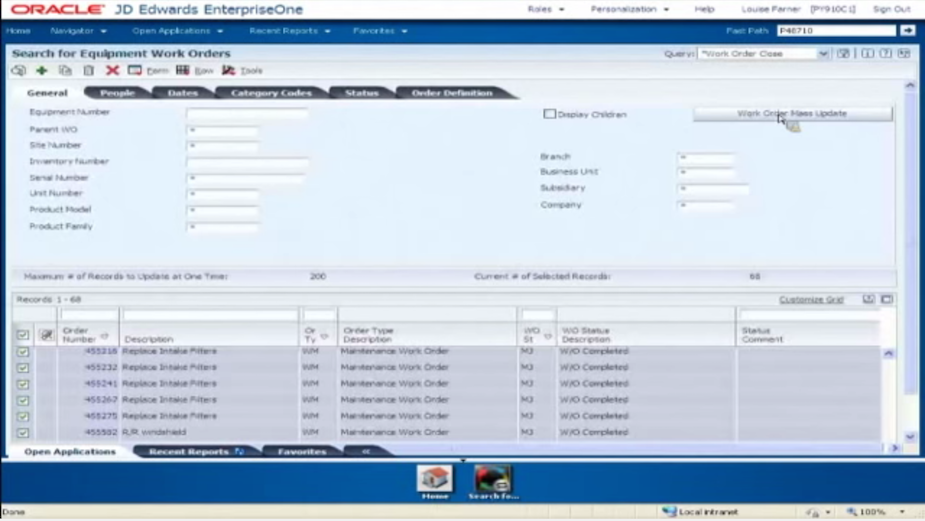Click the Customize Grid link
This screenshot has width=925, height=521.
pyautogui.click(x=811, y=300)
